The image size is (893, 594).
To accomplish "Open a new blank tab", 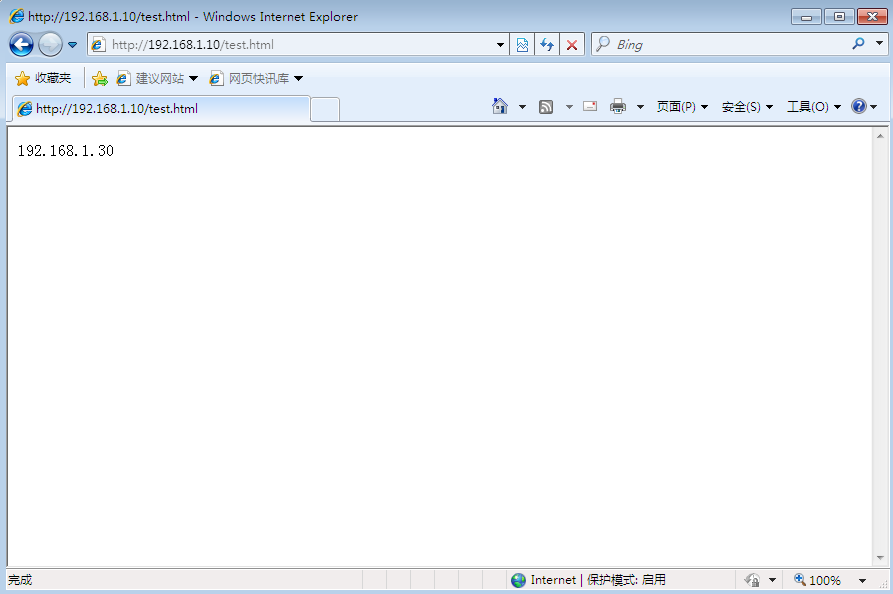I will 325,110.
